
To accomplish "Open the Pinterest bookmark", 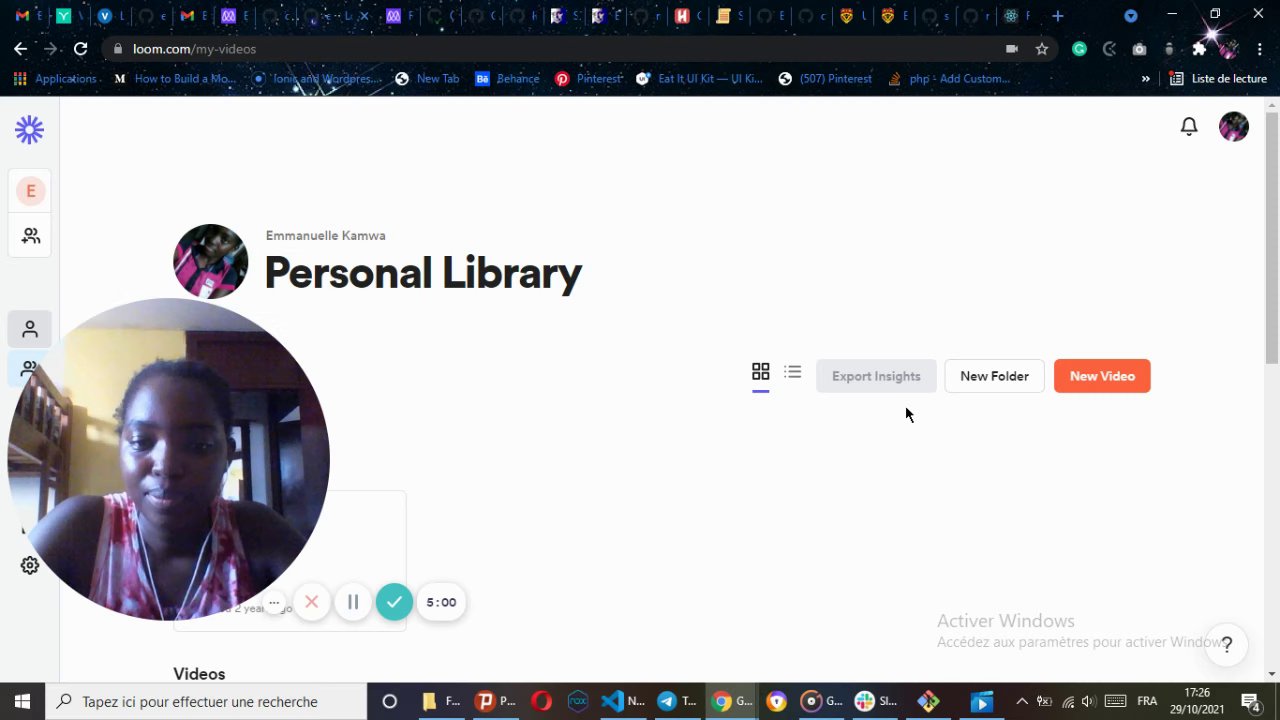I will click(x=588, y=78).
